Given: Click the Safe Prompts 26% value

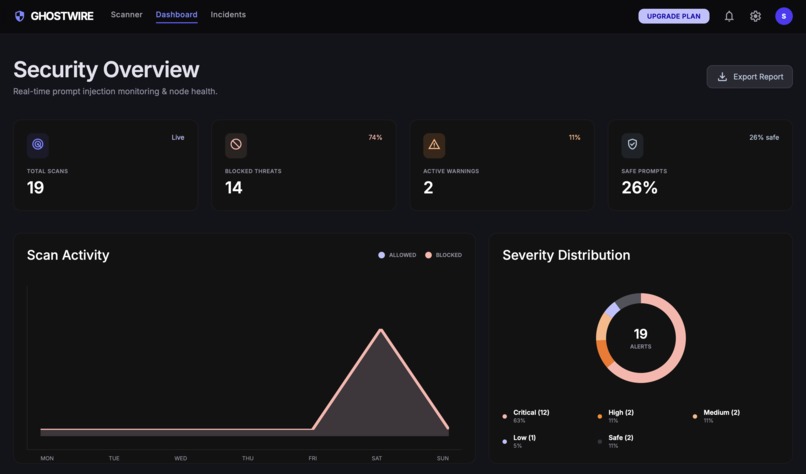Looking at the screenshot, I should [639, 188].
